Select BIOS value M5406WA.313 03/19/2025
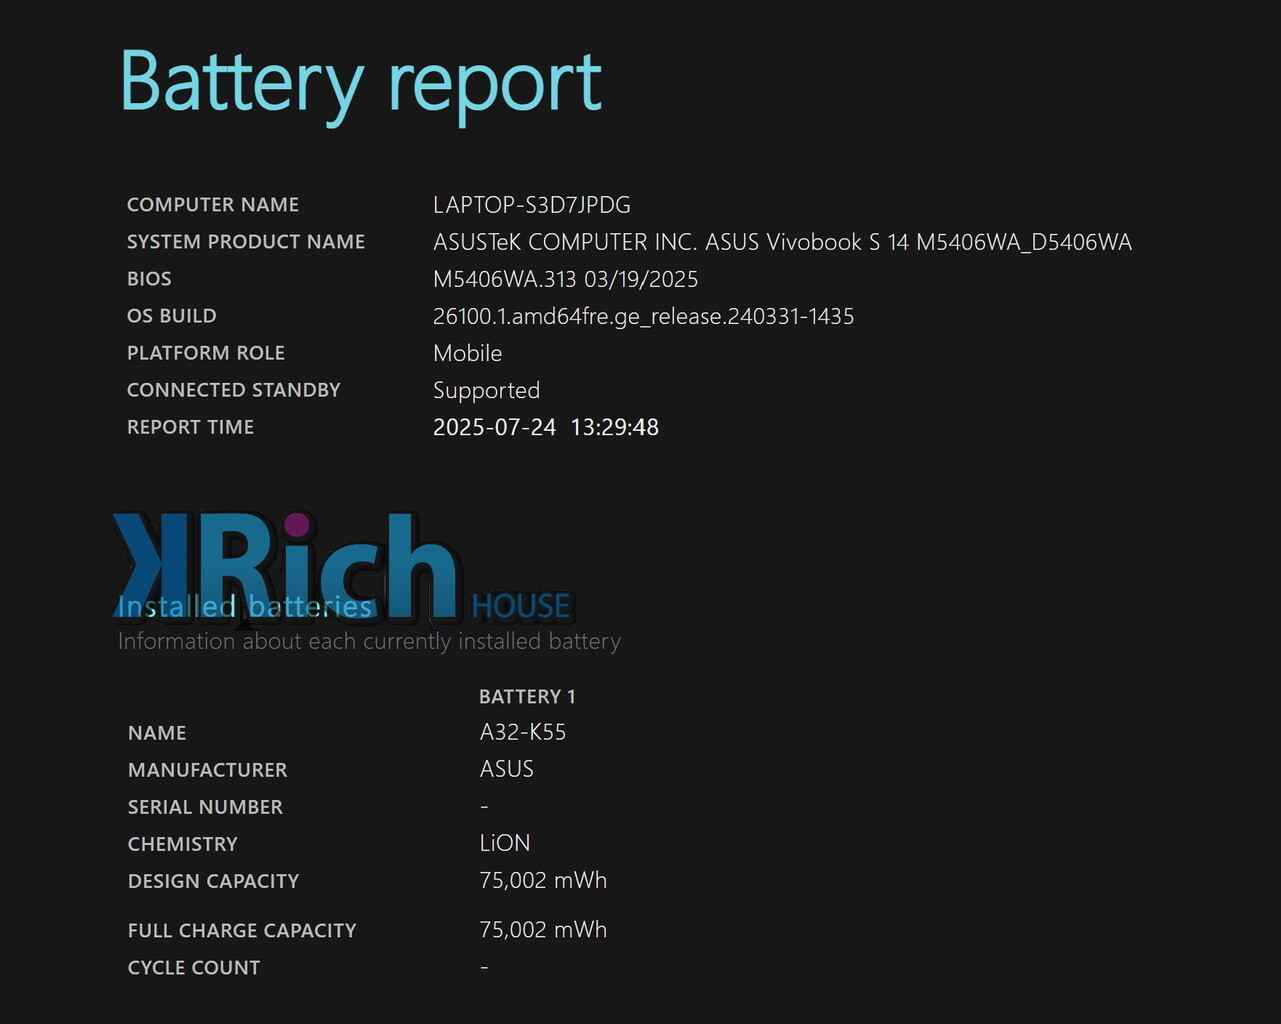Screen dimensions: 1281x1024 [x=566, y=279]
